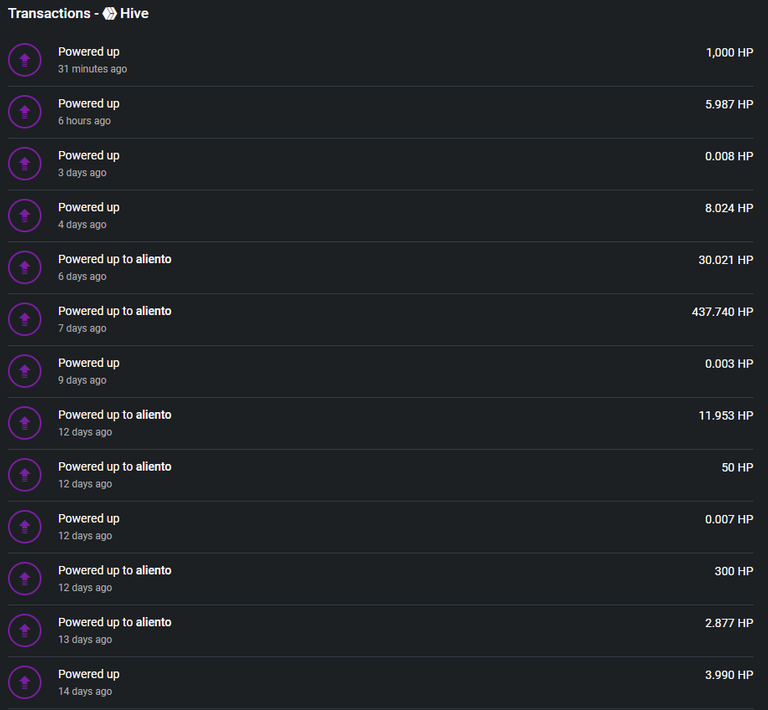
Task: Open the aliento link in the 437.740 HP row
Action: [153, 311]
